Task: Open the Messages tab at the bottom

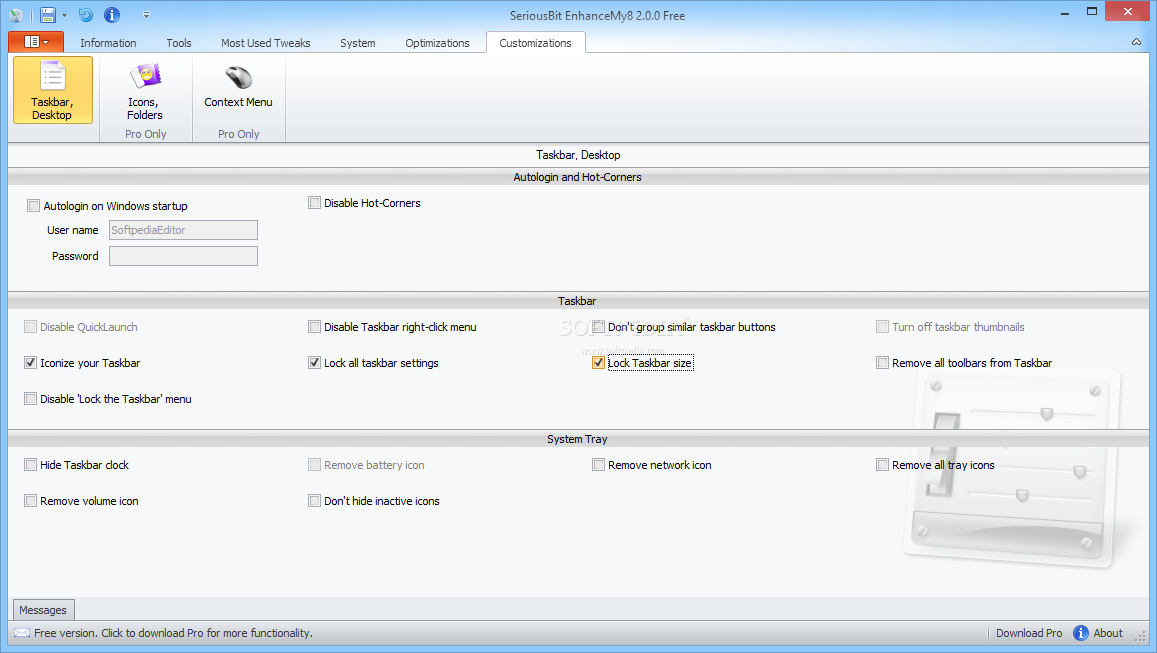Action: pos(44,610)
